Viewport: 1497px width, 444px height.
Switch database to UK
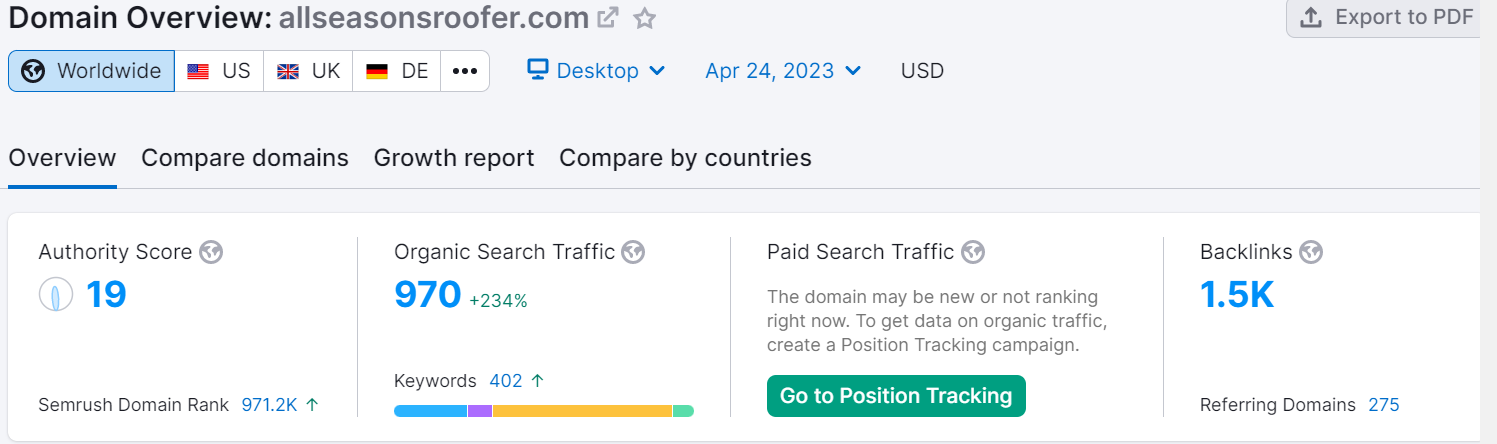click(308, 71)
